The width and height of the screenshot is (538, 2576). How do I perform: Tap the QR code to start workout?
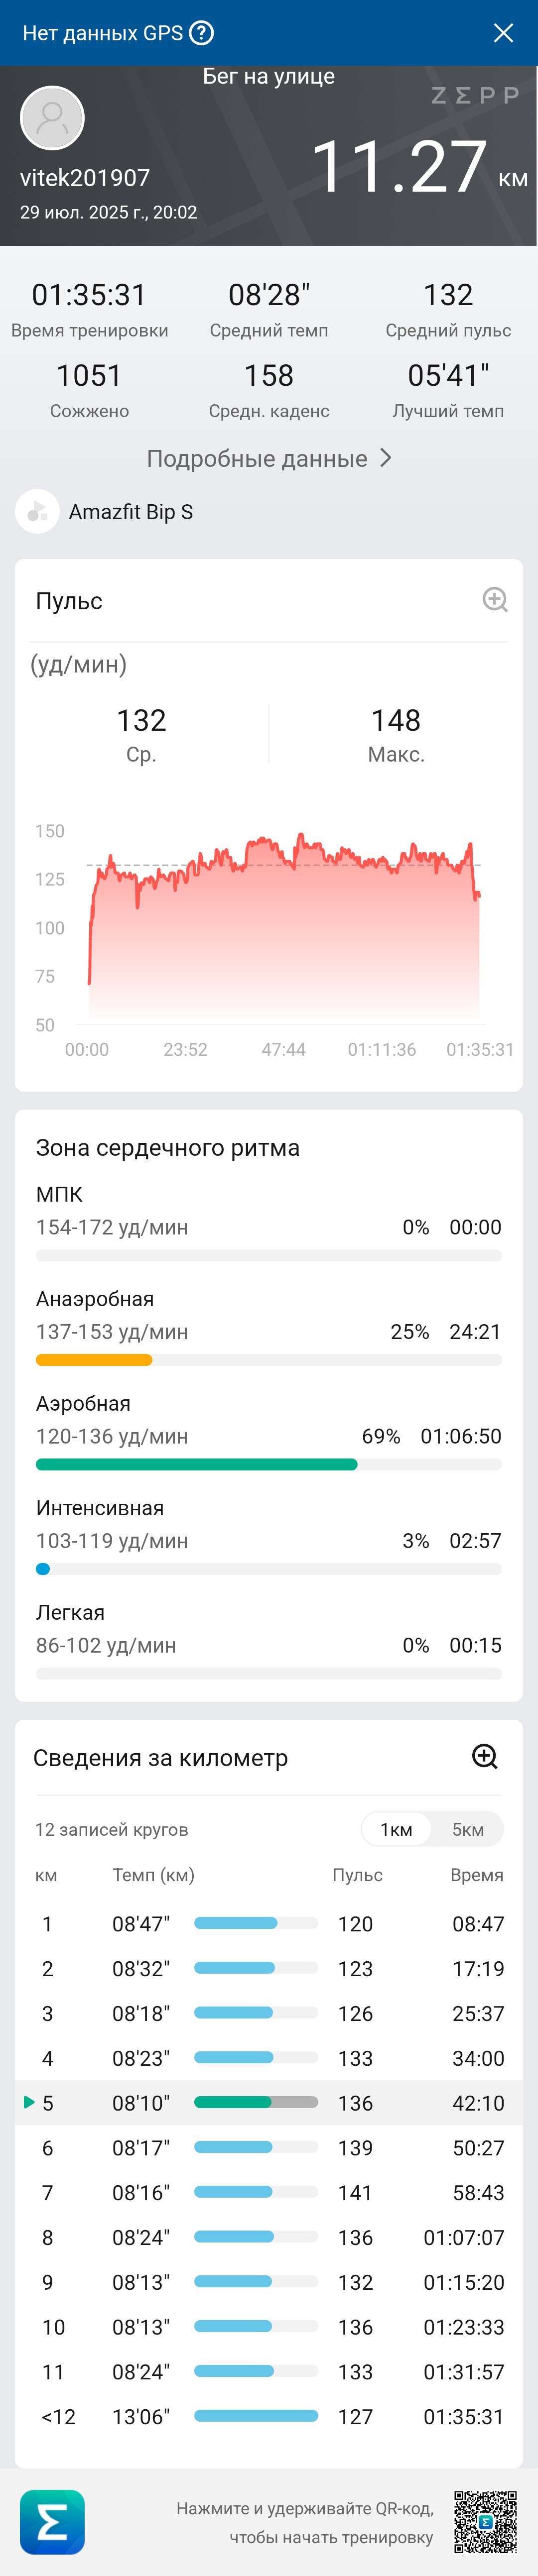[485, 2521]
